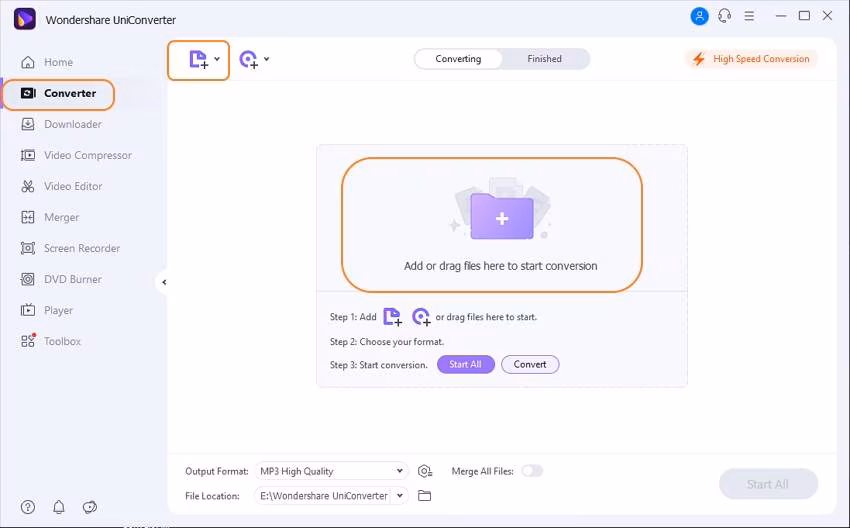Open the Video Editor
Image resolution: width=850 pixels, height=528 pixels.
61,186
